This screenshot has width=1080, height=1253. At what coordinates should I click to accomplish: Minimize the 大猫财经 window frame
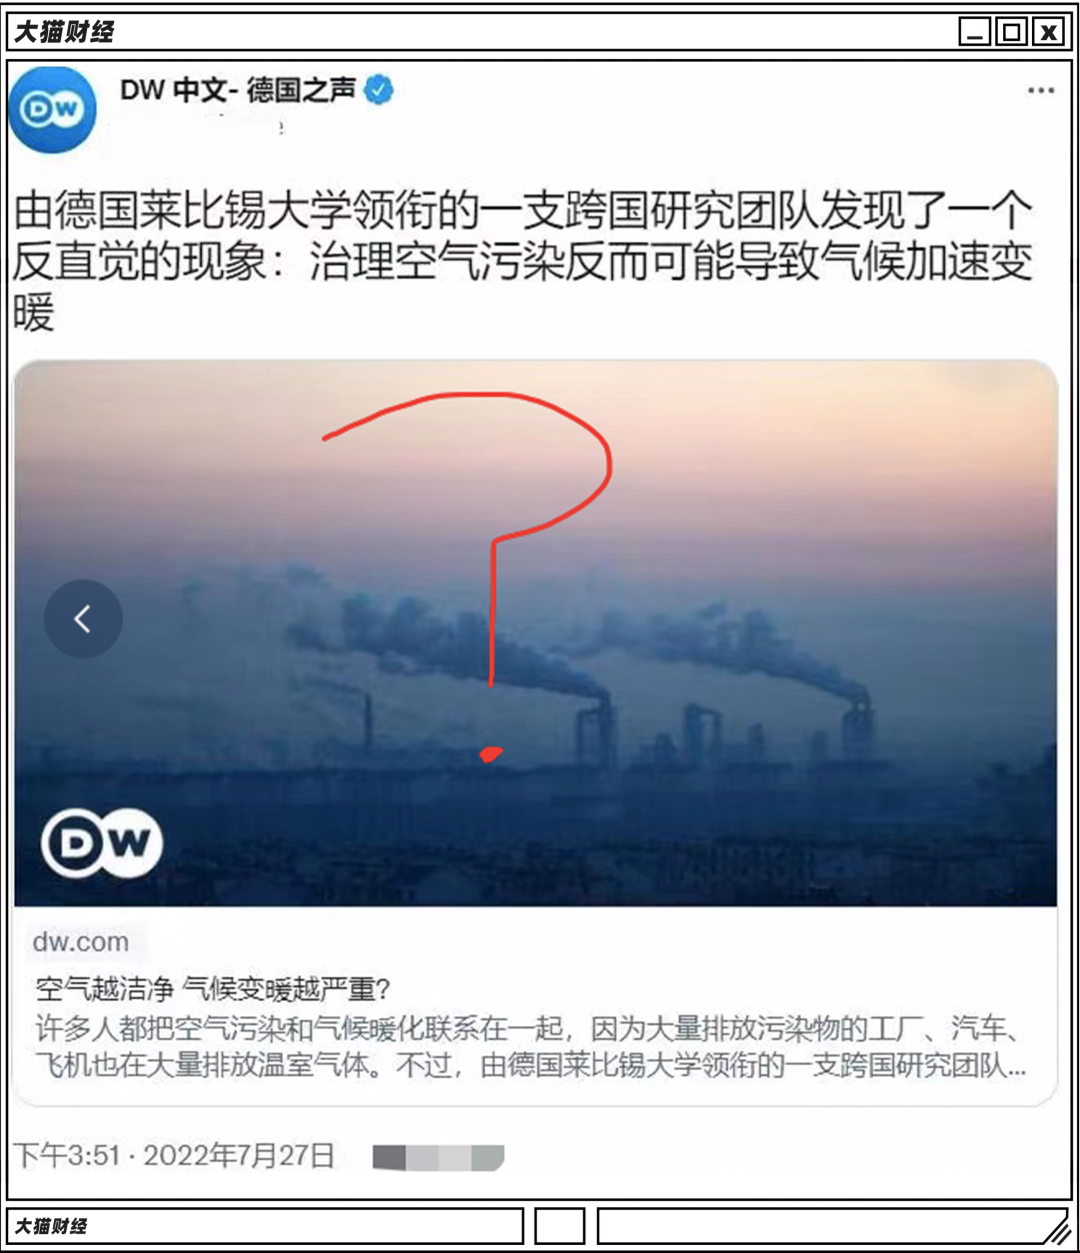(974, 32)
